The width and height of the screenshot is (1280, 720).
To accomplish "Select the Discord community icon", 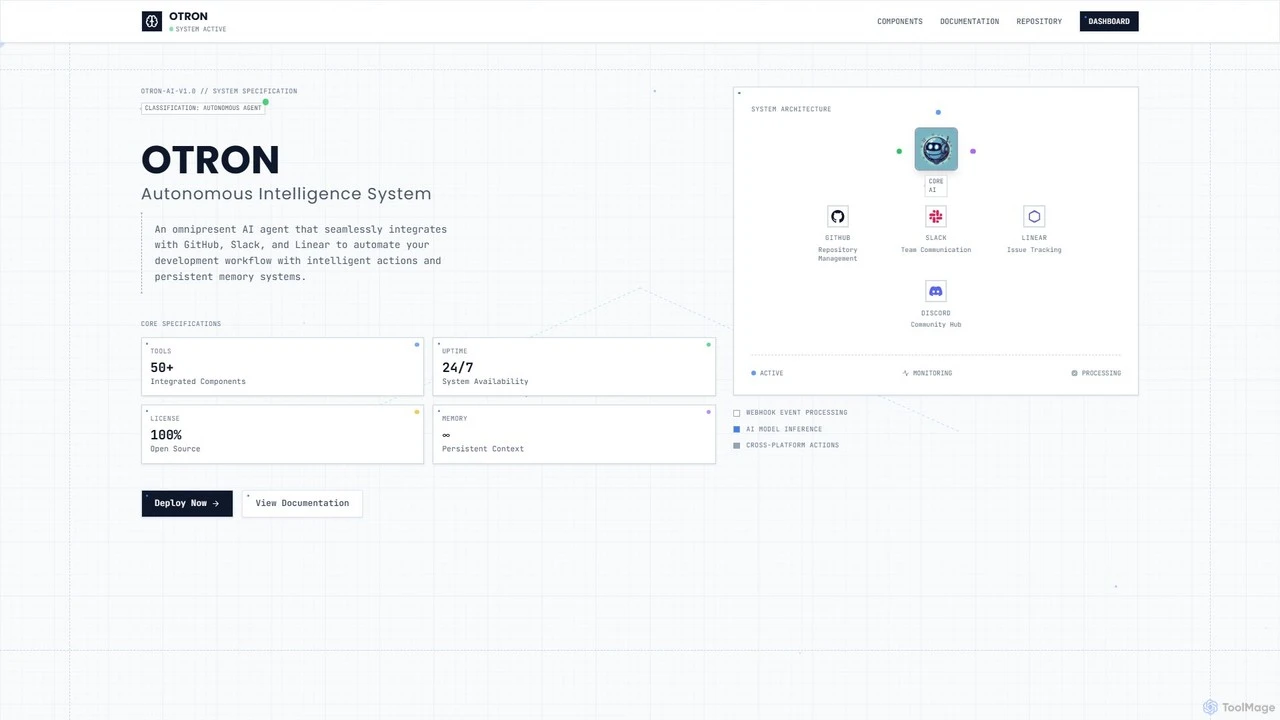I will pos(936,291).
